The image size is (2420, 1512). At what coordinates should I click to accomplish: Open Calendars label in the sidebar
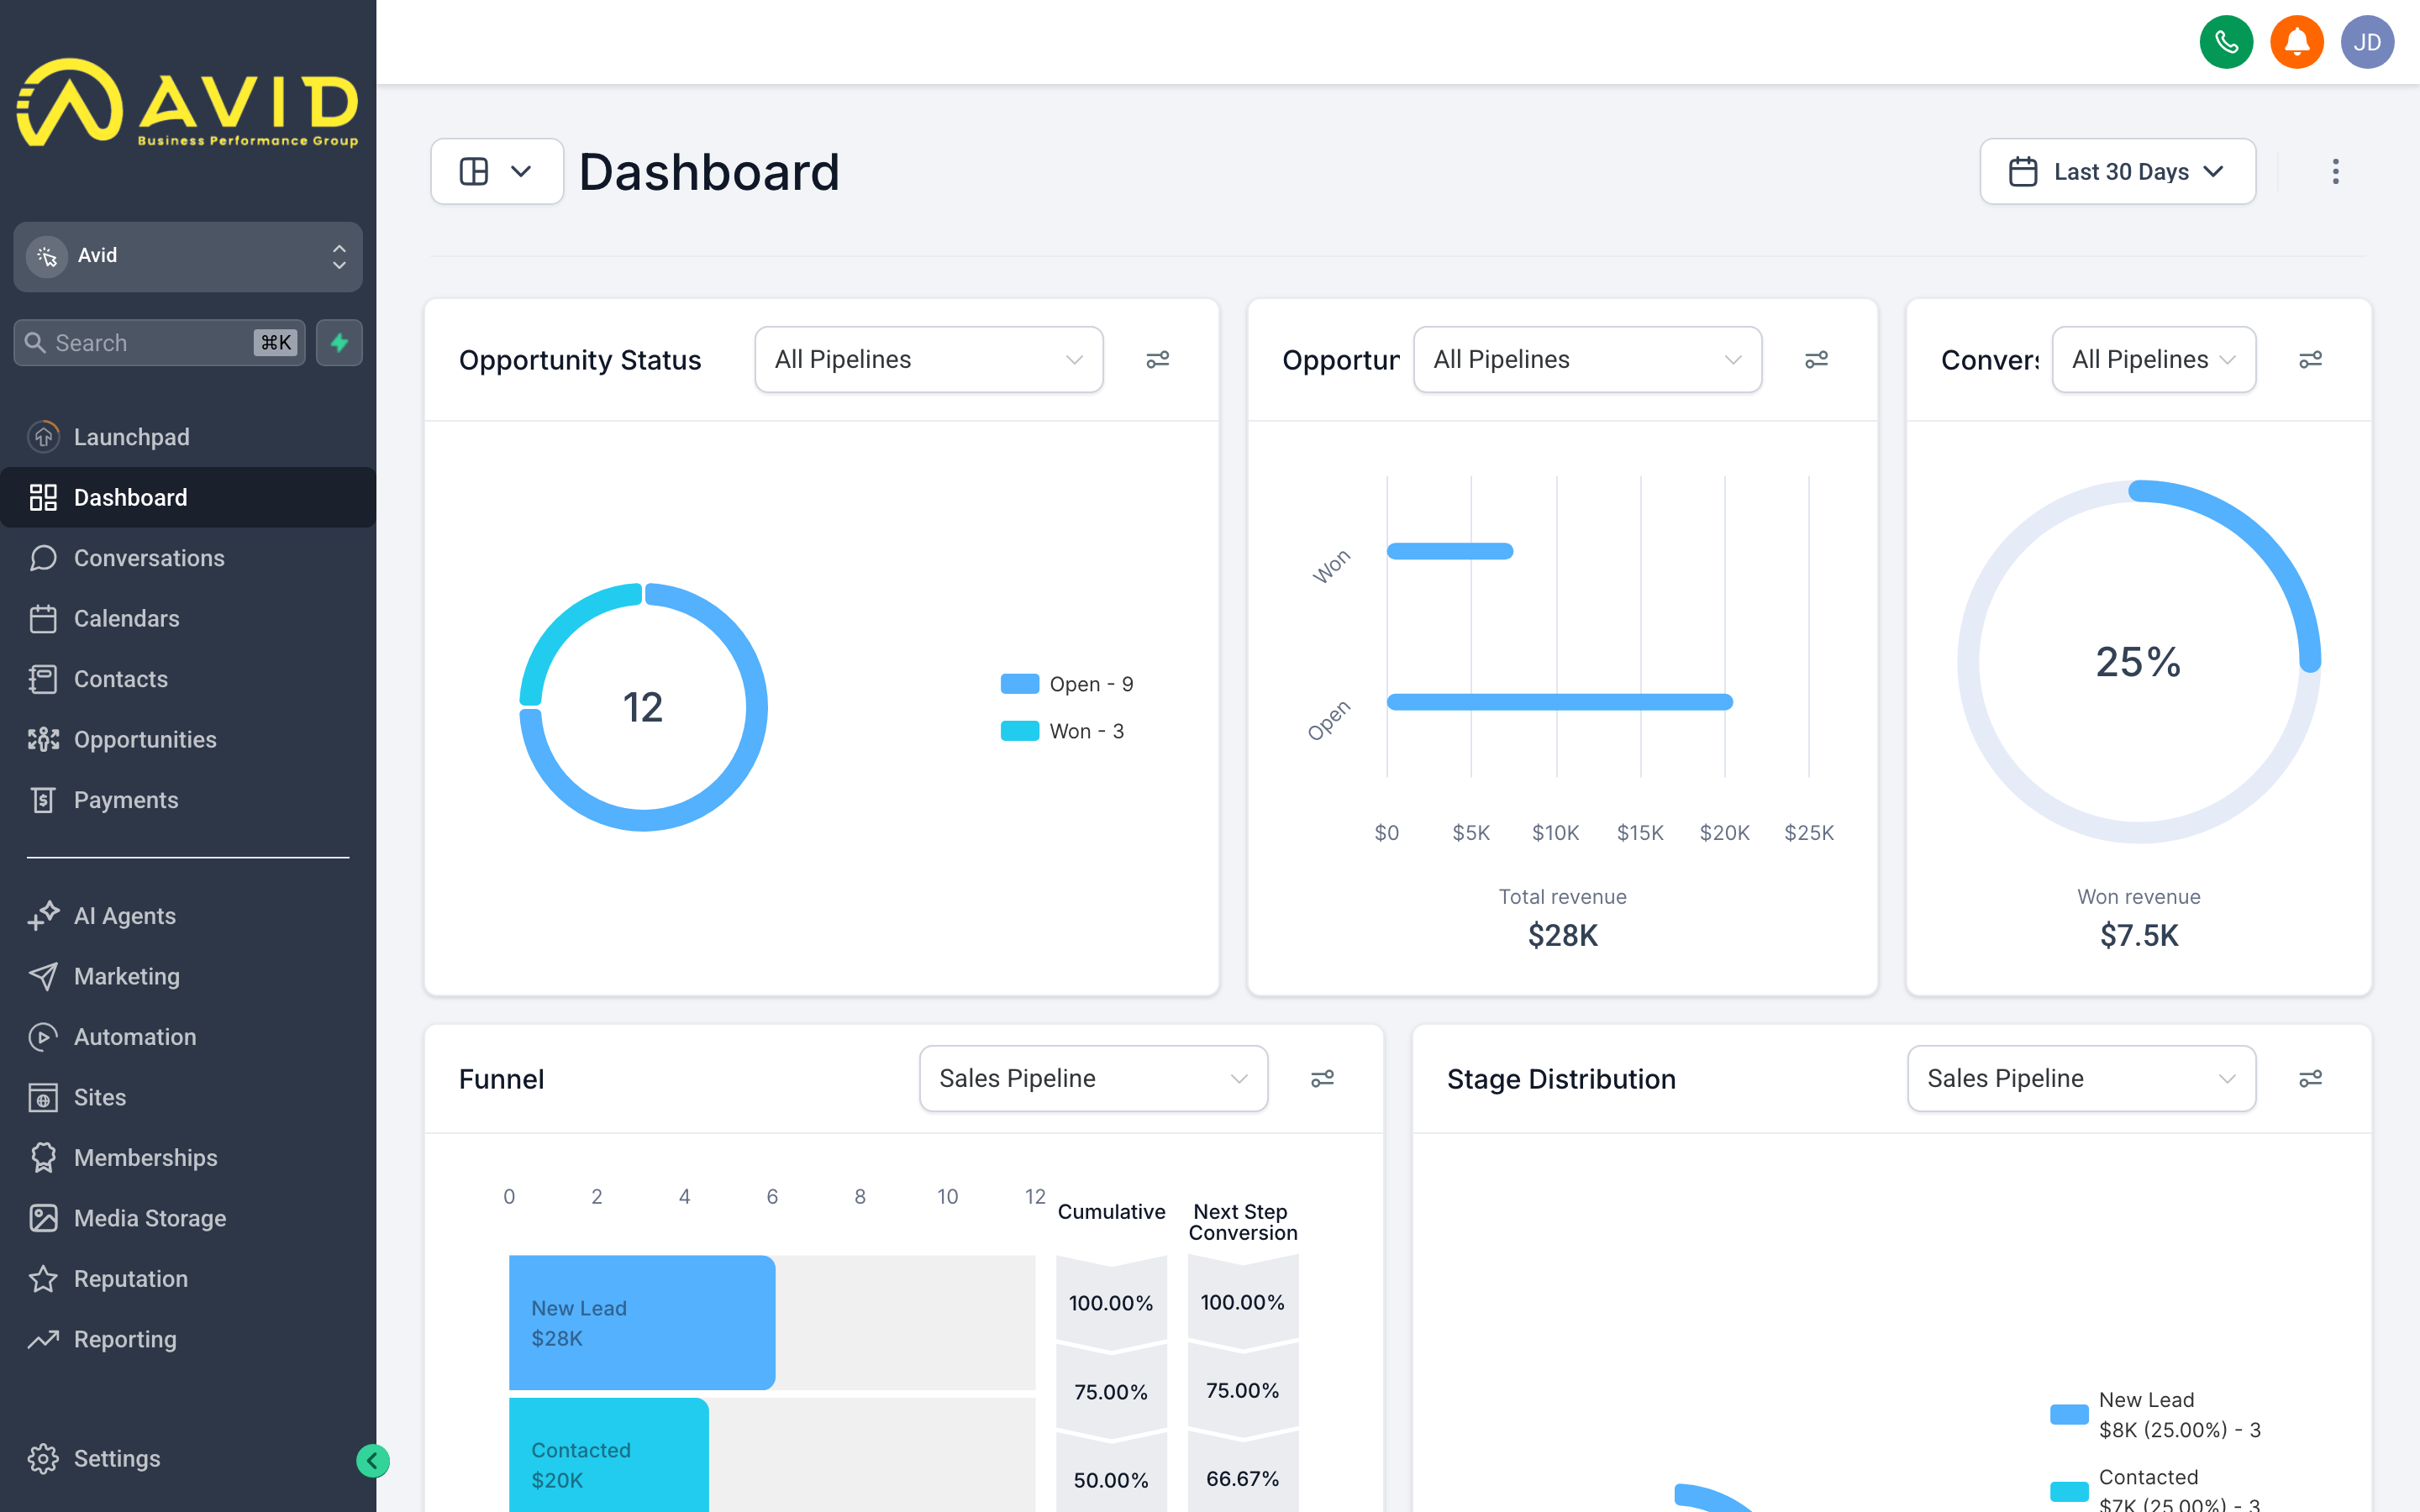(127, 619)
